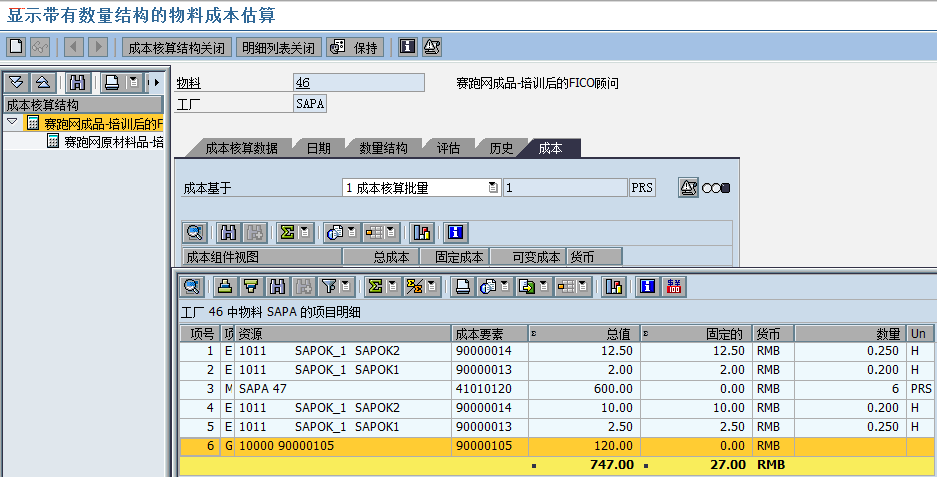Collapse the 赛跑网成品 tree node

point(12,122)
